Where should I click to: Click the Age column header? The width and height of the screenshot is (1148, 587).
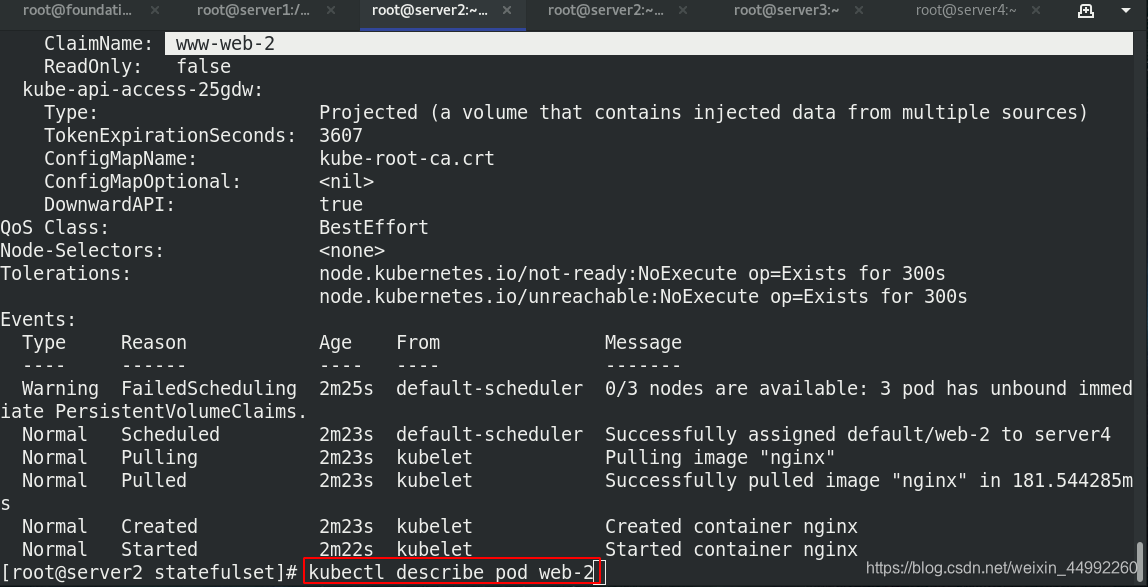click(335, 343)
